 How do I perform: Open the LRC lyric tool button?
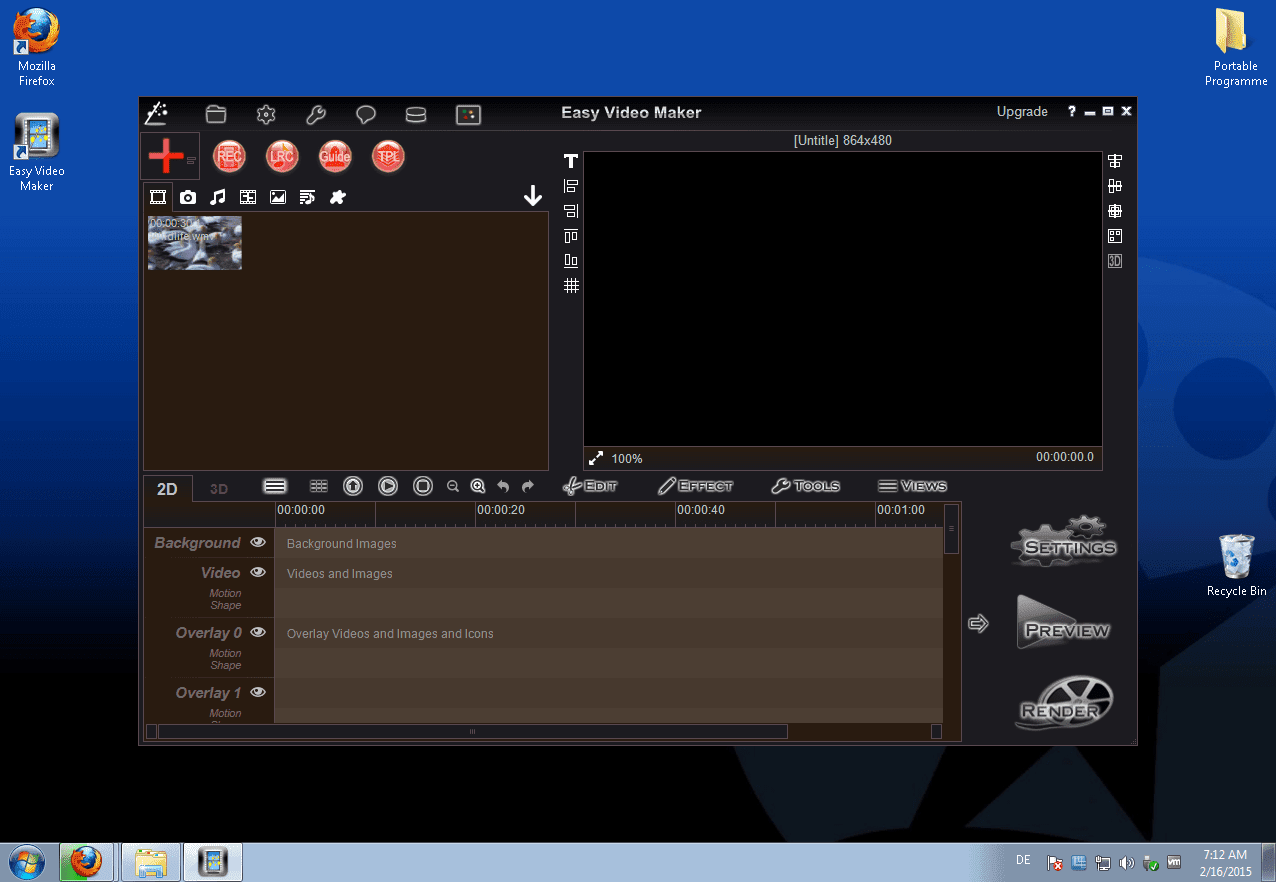tap(282, 156)
